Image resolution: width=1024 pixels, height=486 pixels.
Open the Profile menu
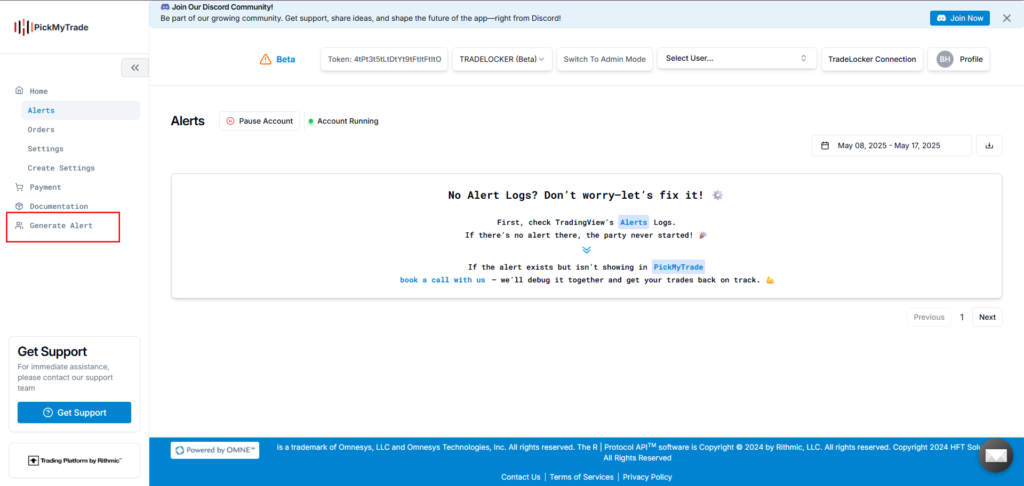pos(958,59)
